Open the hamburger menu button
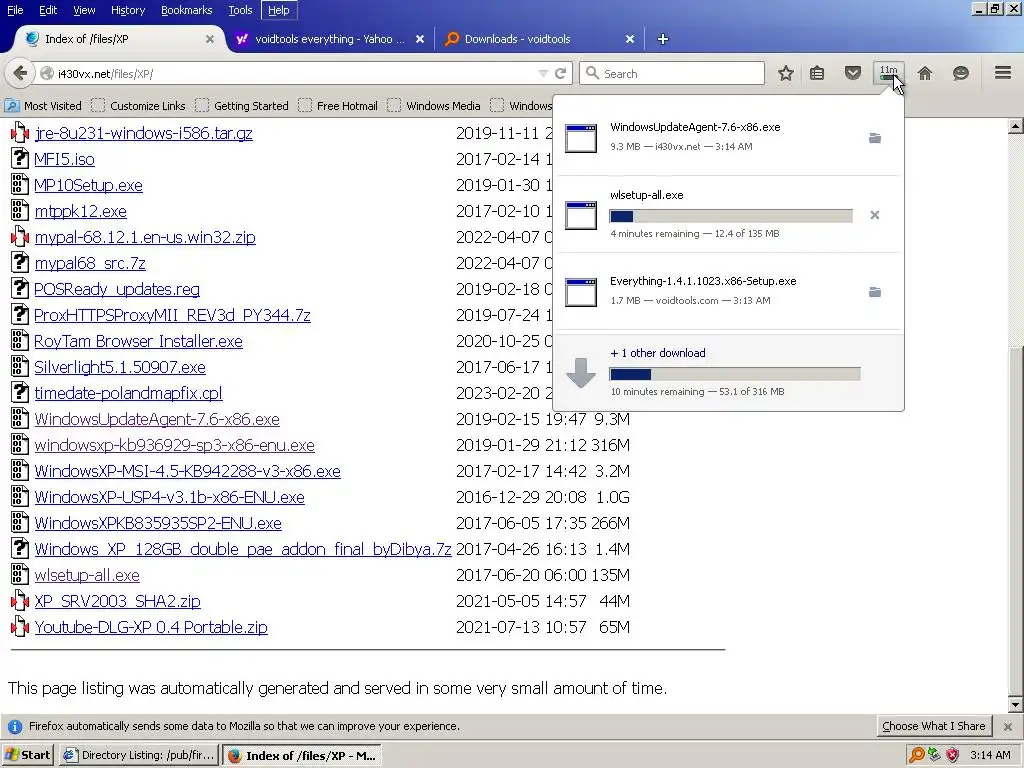The height and width of the screenshot is (768, 1024). (1003, 72)
